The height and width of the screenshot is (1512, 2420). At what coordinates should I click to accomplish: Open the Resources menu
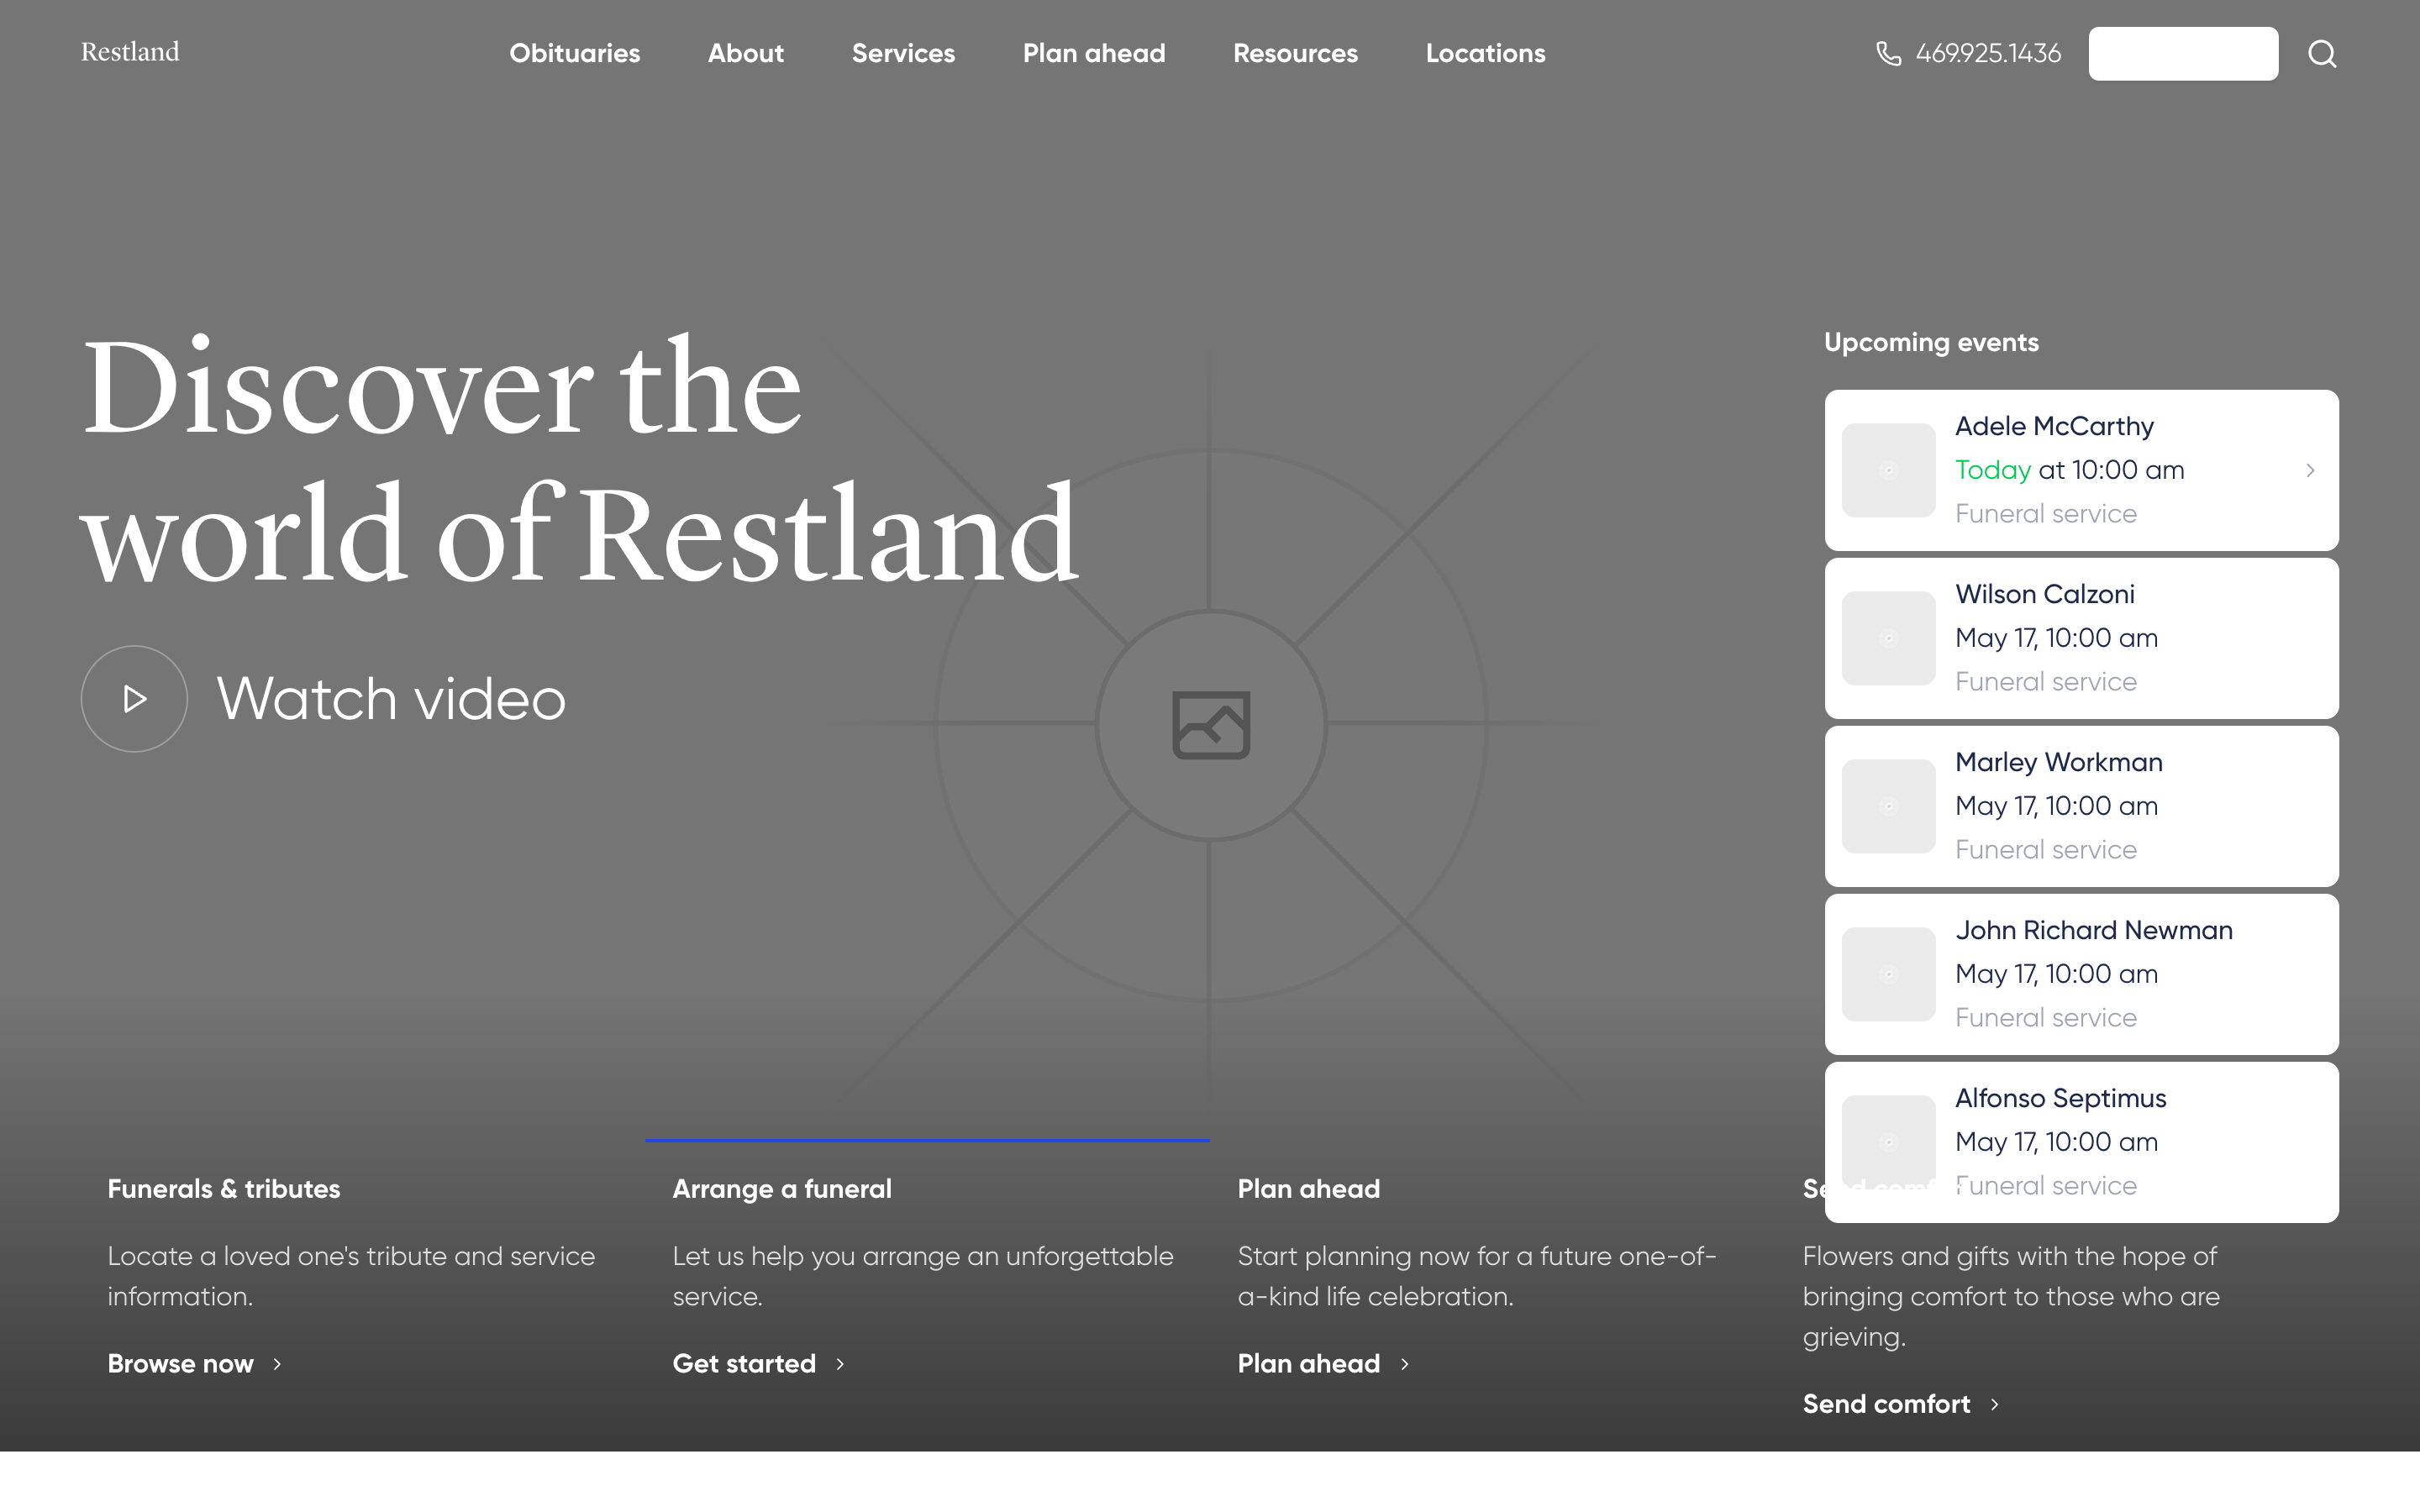pyautogui.click(x=1295, y=53)
